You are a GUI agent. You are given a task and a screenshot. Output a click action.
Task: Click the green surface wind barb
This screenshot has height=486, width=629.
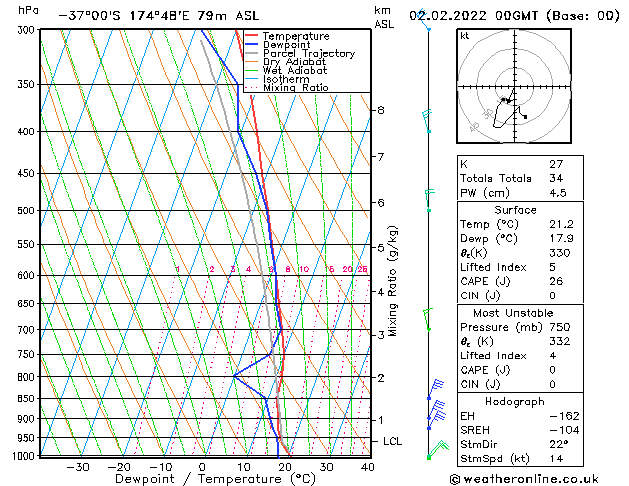pyautogui.click(x=438, y=449)
